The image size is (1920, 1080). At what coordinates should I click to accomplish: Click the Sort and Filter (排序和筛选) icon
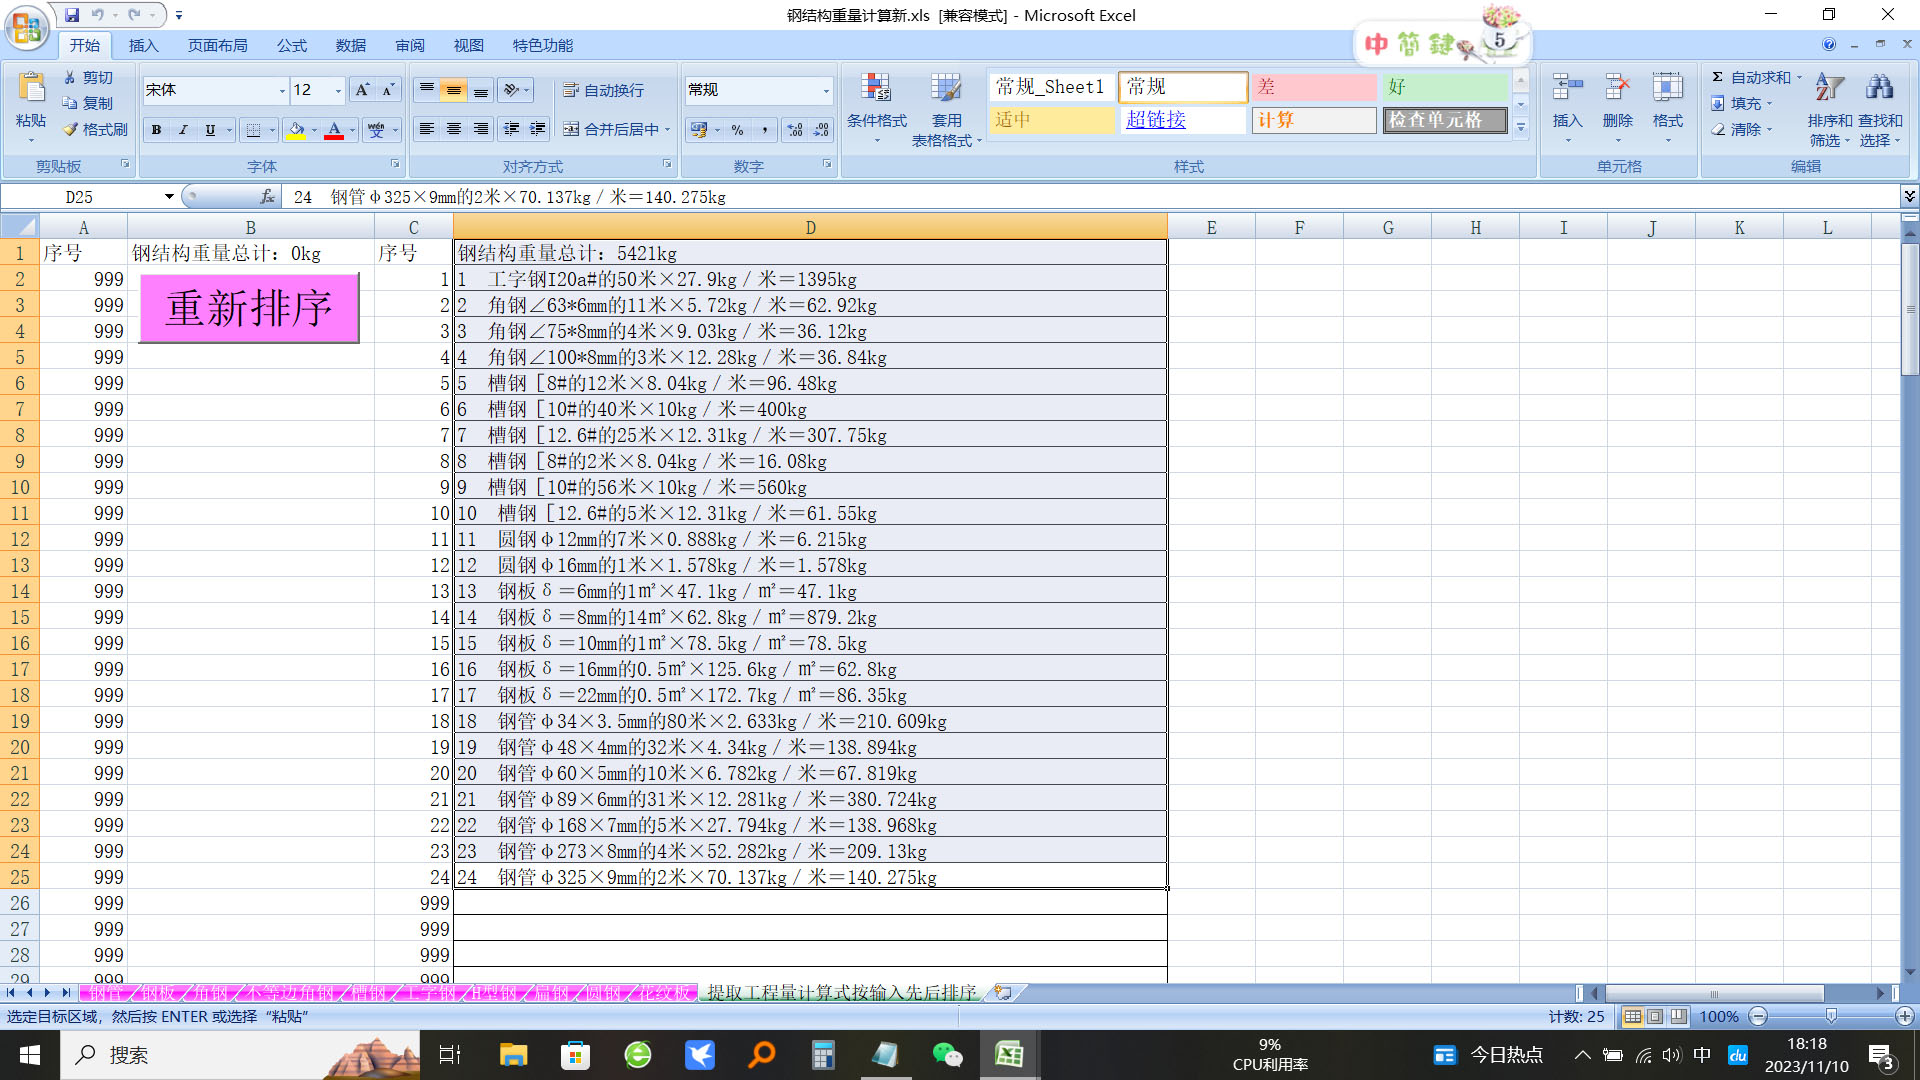[1829, 88]
